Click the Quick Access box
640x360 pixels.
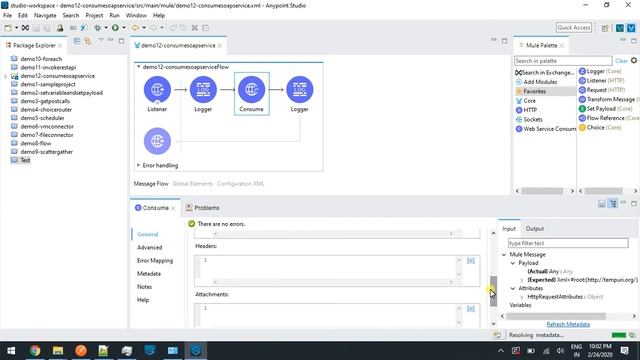point(573,27)
